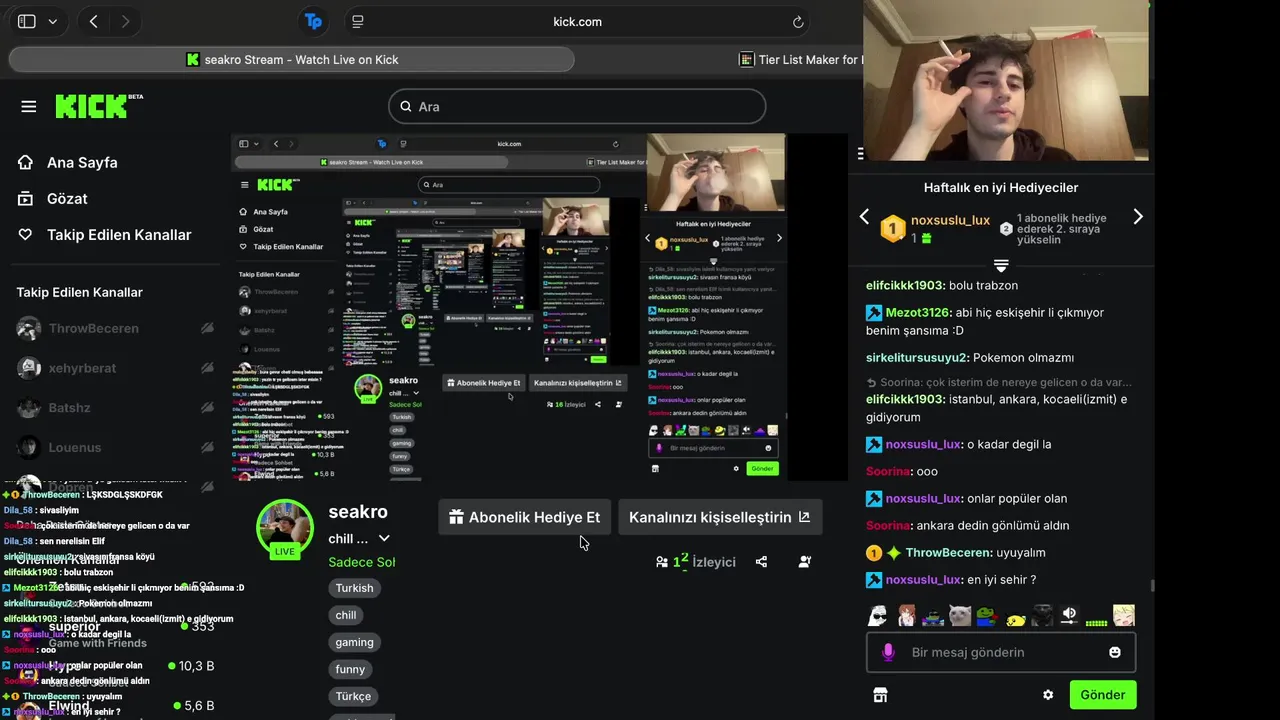Click the purple microphone icon
The width and height of the screenshot is (1280, 720).
[x=888, y=652]
